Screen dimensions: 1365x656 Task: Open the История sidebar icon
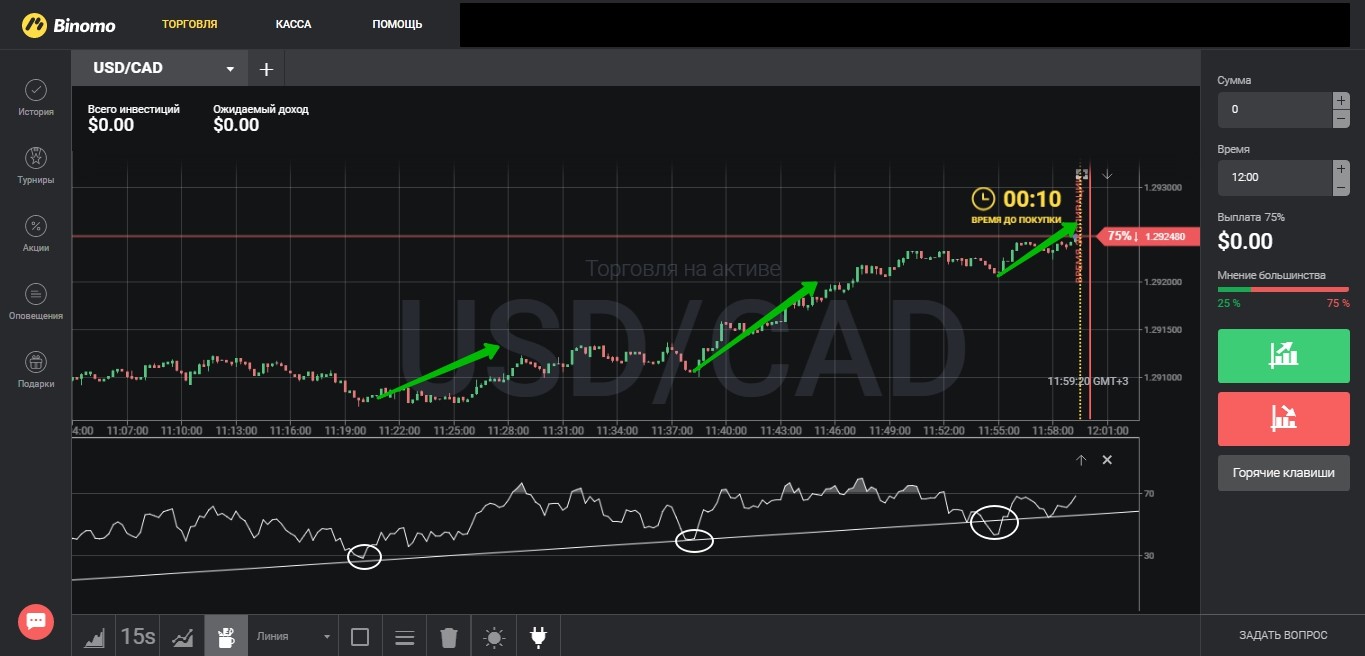click(x=35, y=98)
